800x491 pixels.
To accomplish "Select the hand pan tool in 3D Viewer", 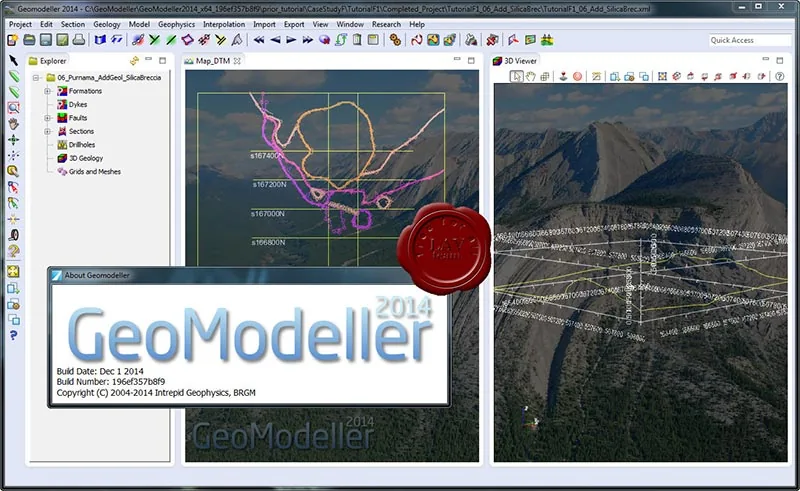I will click(531, 77).
